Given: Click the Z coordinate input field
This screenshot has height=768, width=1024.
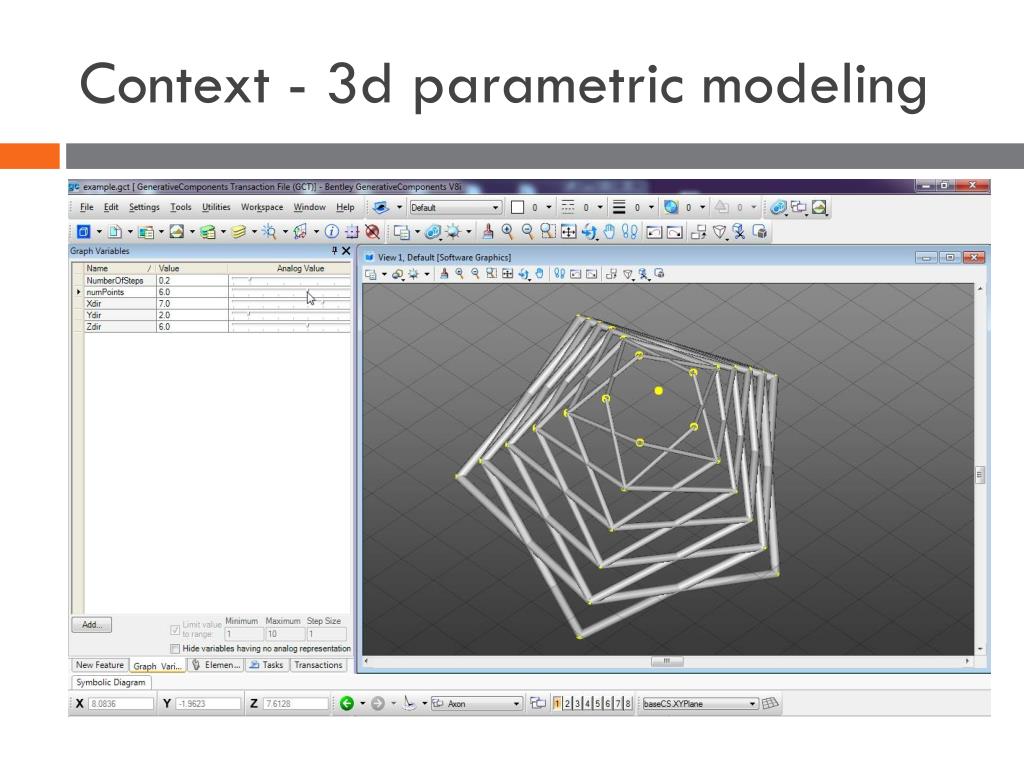Looking at the screenshot, I should tap(295, 703).
